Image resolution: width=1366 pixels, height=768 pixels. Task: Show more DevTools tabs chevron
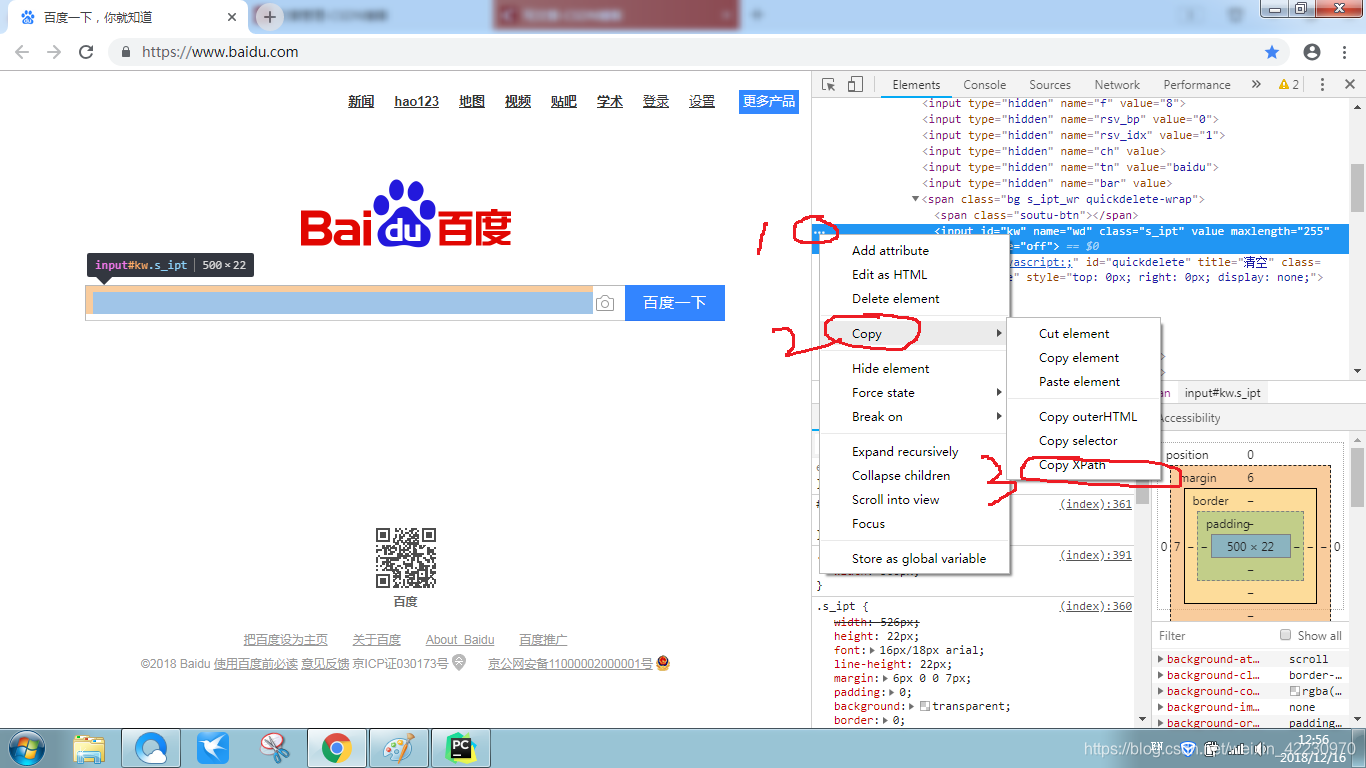point(1256,85)
